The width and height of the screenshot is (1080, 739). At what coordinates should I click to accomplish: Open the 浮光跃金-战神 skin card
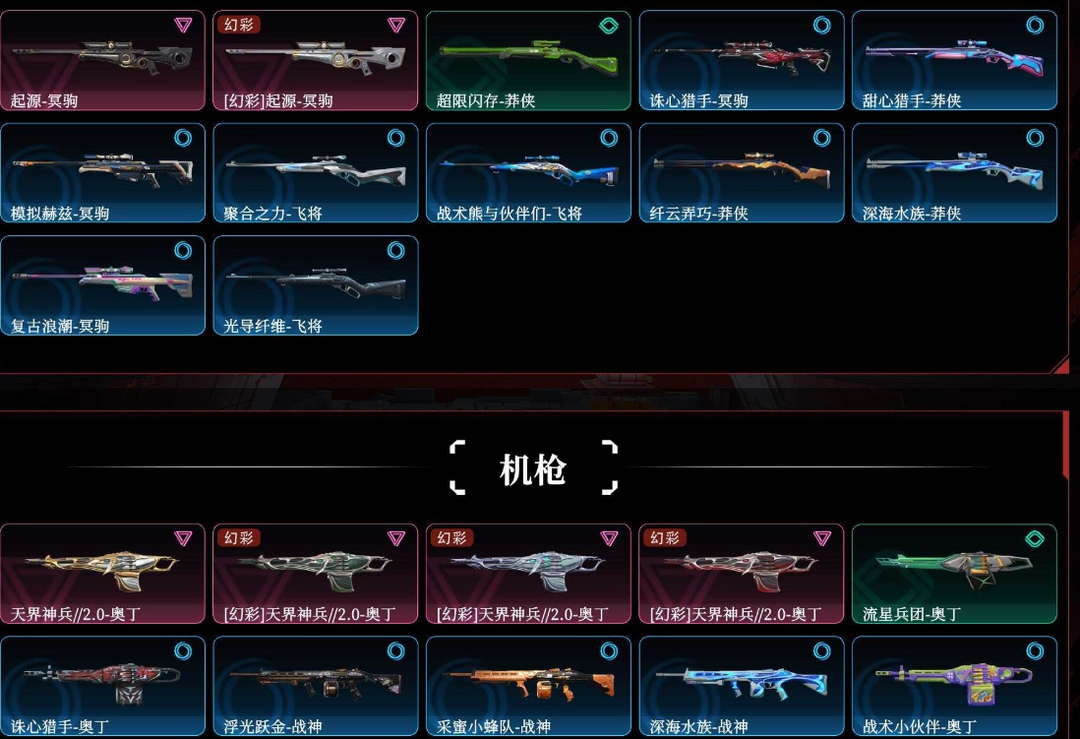(x=315, y=686)
